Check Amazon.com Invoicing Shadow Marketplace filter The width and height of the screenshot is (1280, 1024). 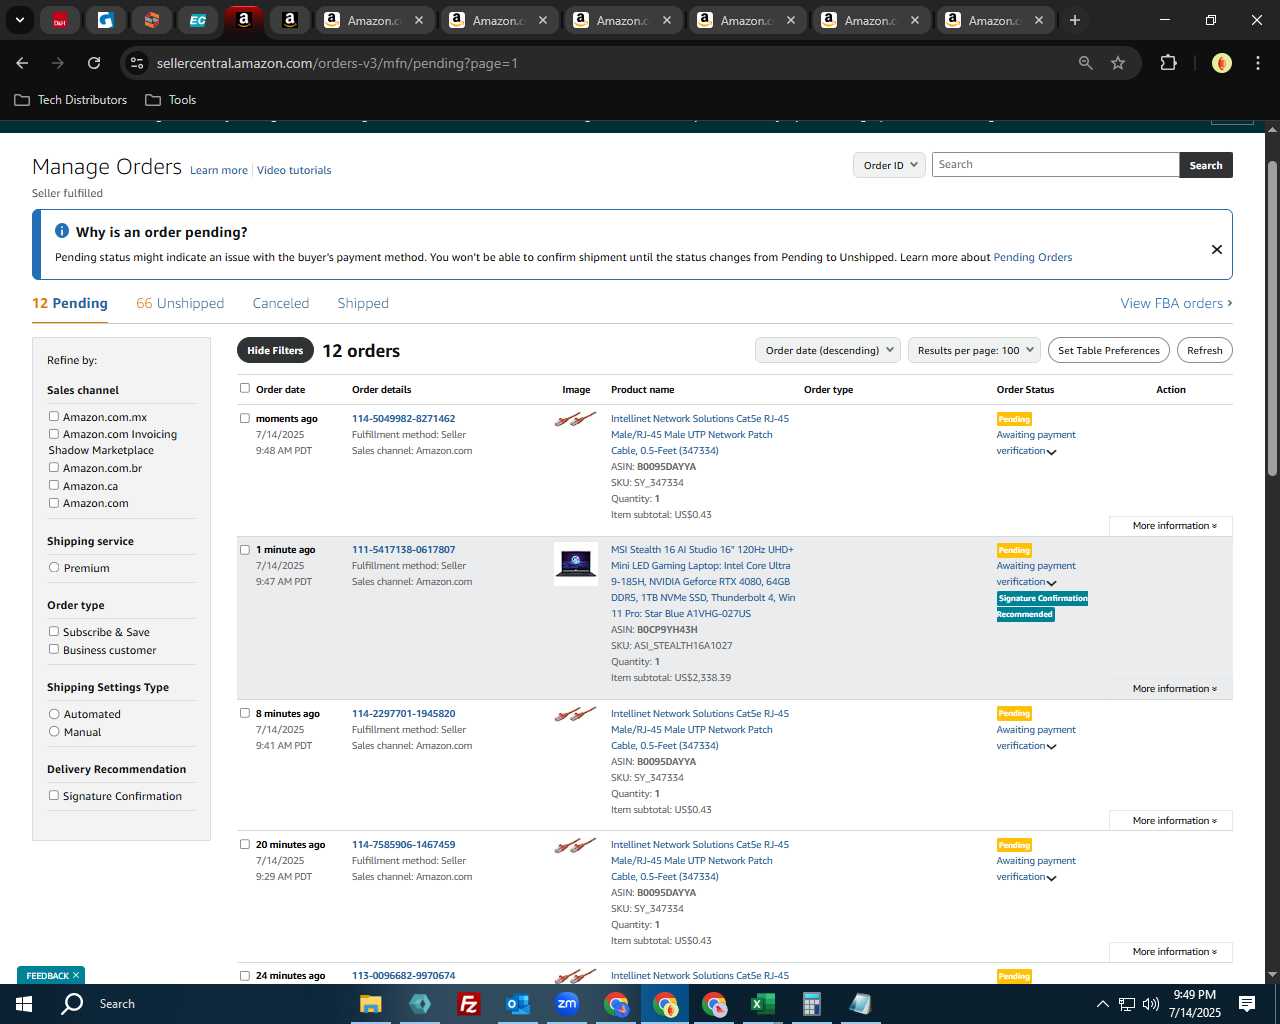coord(54,433)
